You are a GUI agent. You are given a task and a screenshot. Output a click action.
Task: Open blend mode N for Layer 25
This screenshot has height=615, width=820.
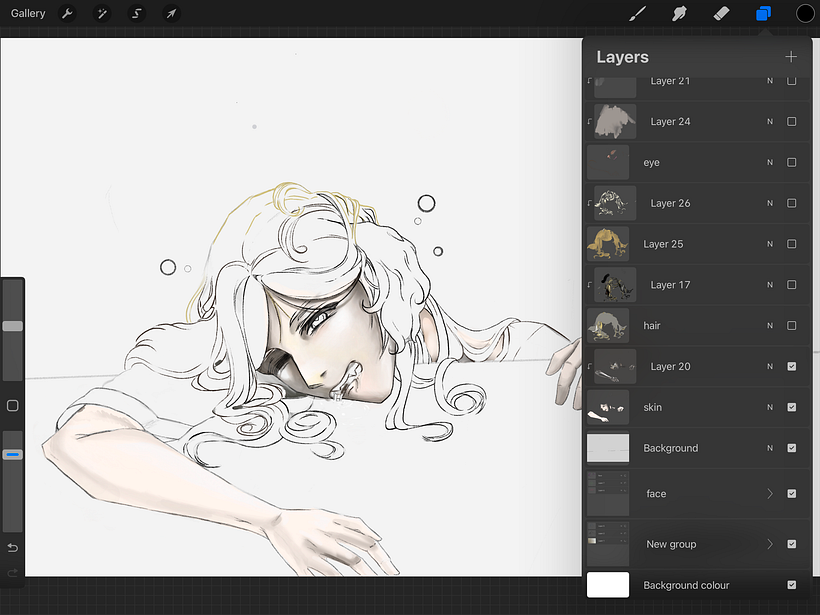pos(770,244)
